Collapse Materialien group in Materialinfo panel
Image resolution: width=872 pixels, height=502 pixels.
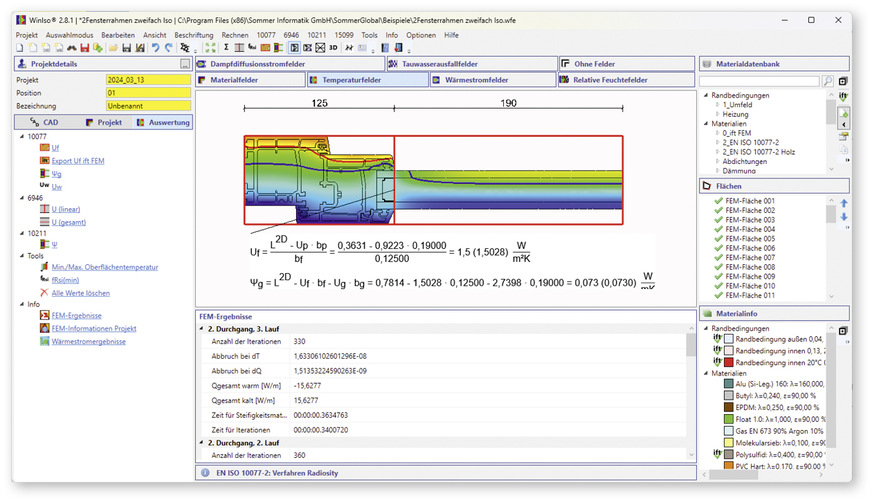tap(706, 373)
